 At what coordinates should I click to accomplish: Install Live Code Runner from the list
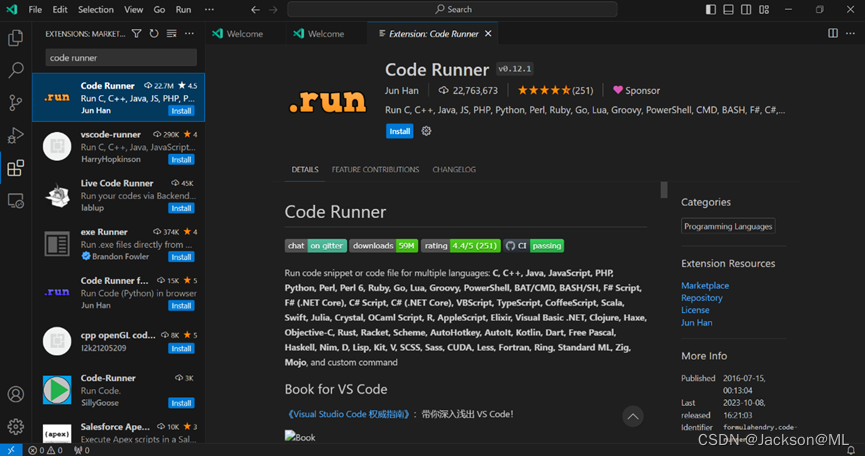[181, 208]
